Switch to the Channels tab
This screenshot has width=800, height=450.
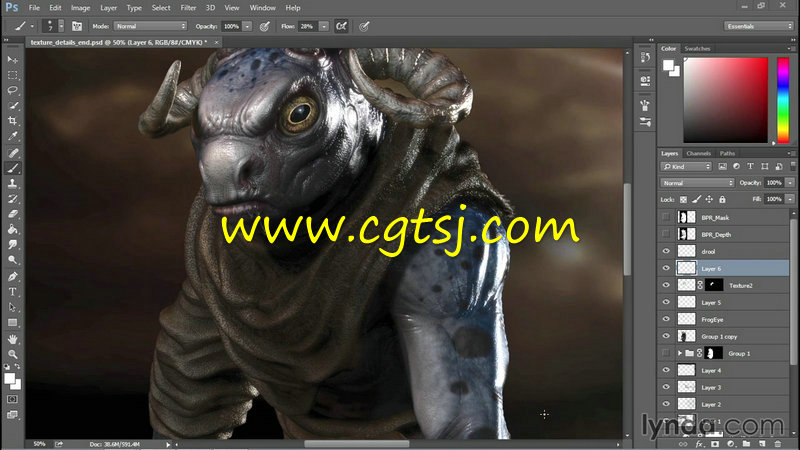(698, 153)
